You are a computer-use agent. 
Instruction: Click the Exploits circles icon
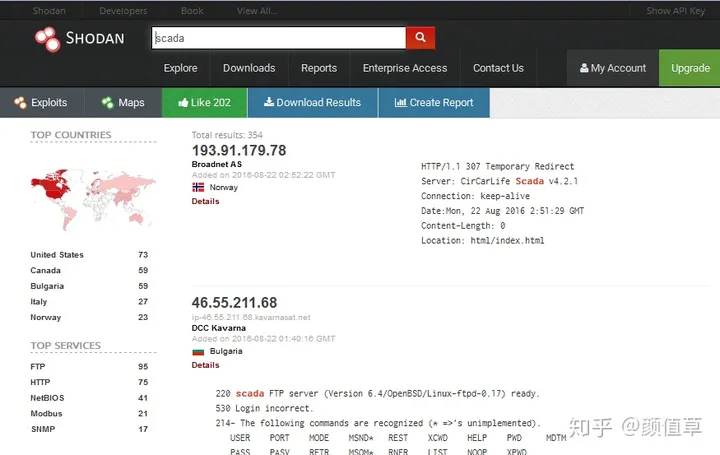(x=20, y=102)
